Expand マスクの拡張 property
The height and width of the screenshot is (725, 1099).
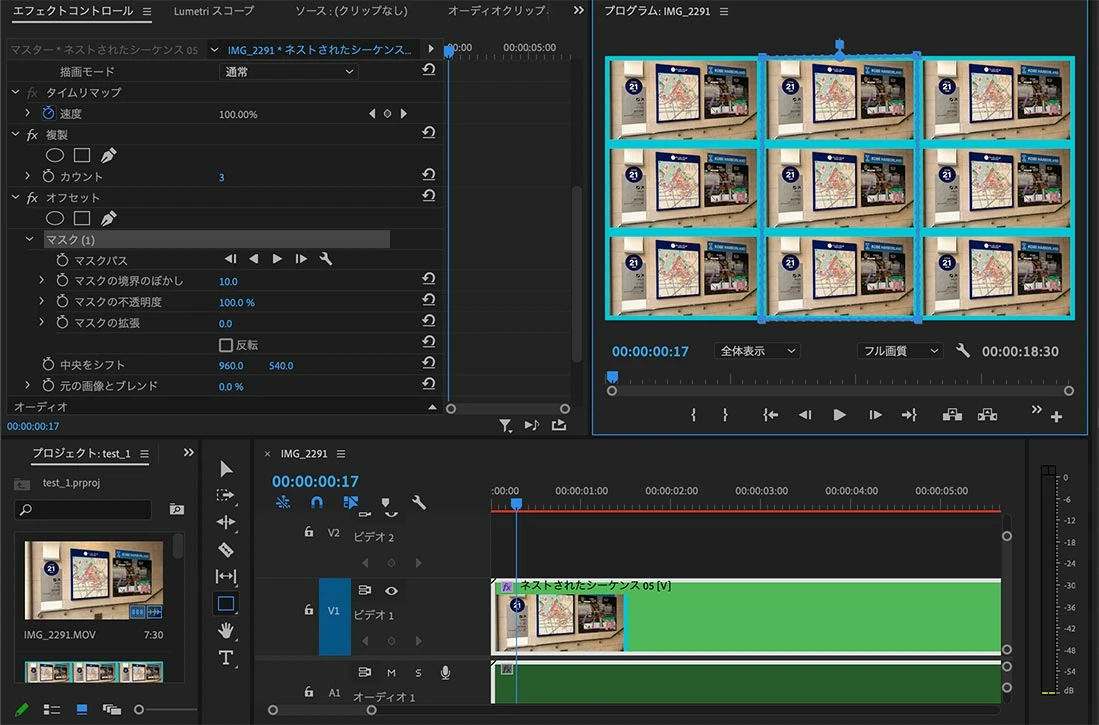click(41, 322)
